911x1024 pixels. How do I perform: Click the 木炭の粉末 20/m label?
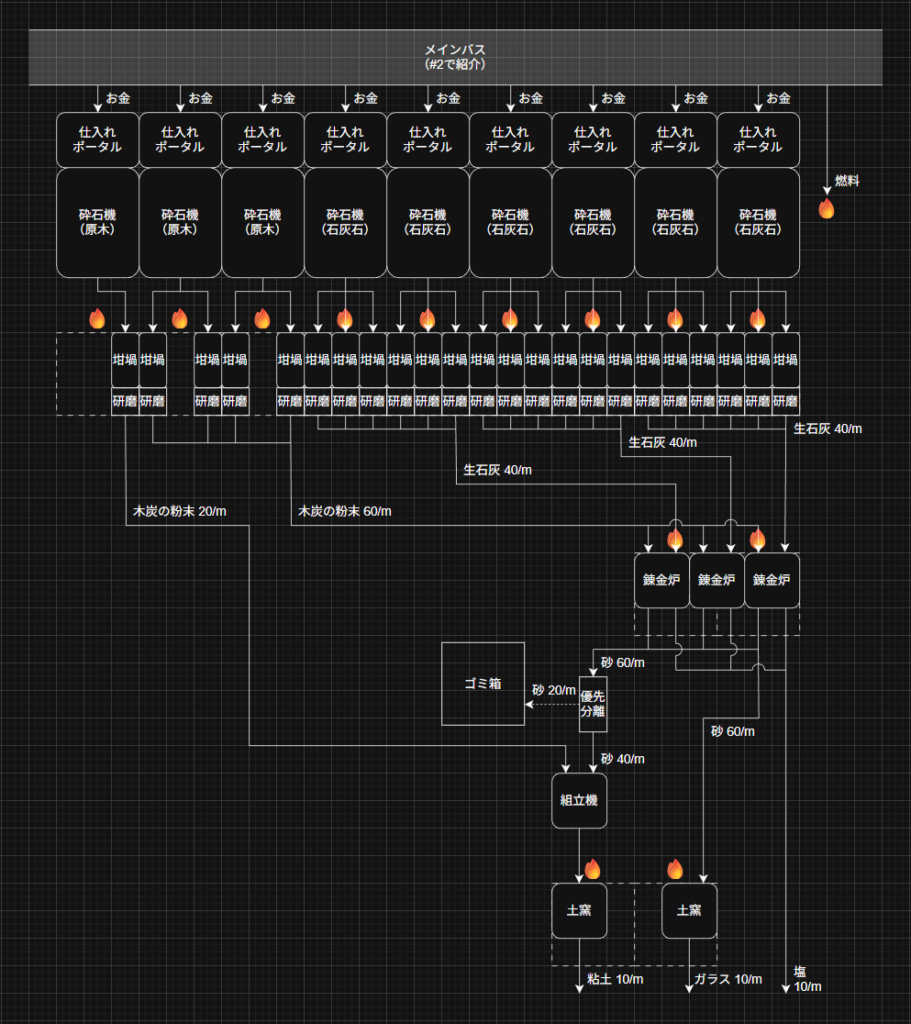[179, 511]
